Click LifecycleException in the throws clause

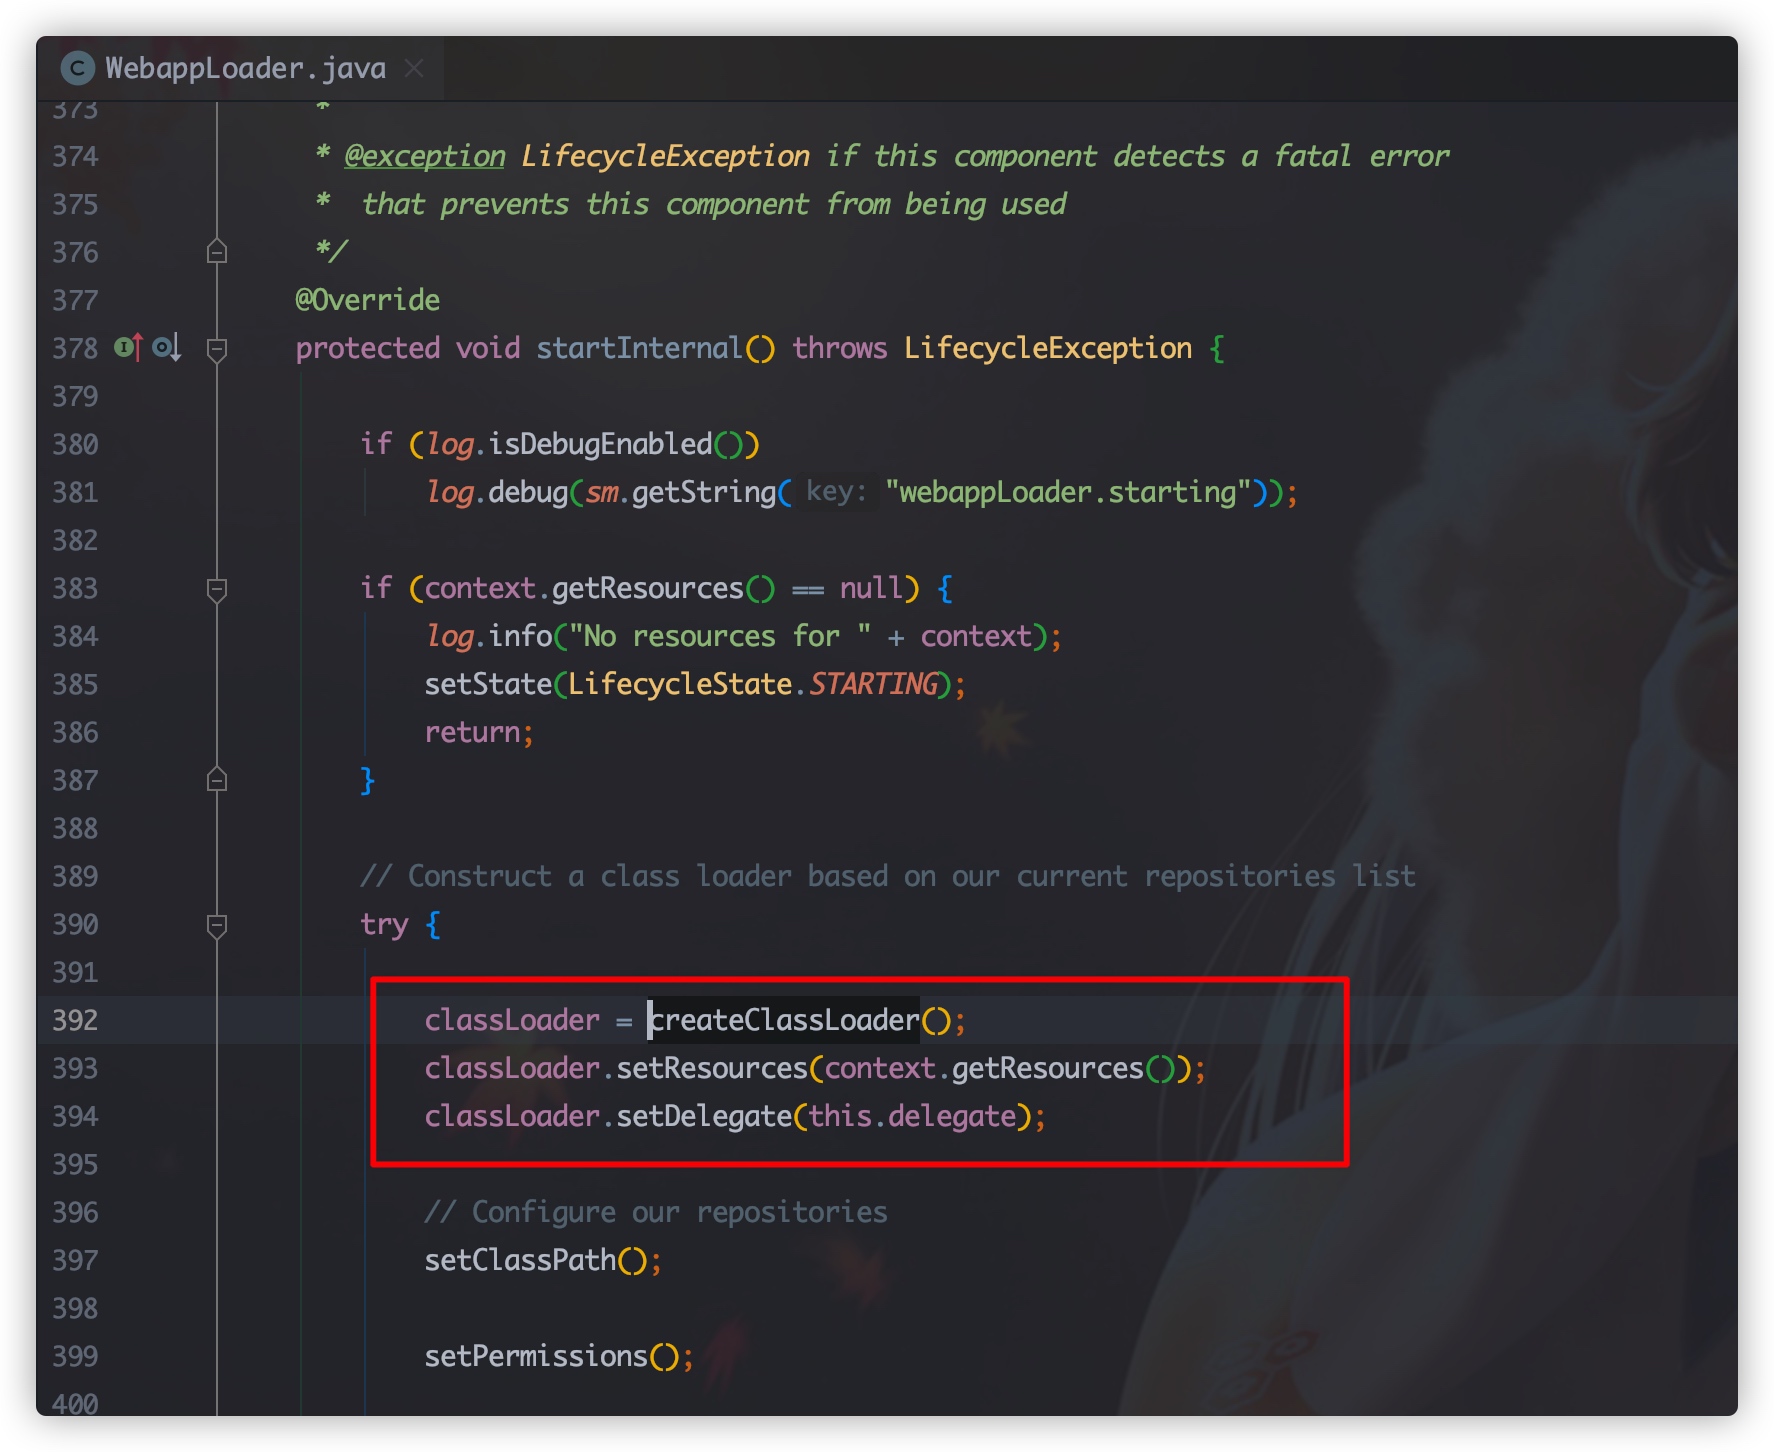(x=1048, y=348)
